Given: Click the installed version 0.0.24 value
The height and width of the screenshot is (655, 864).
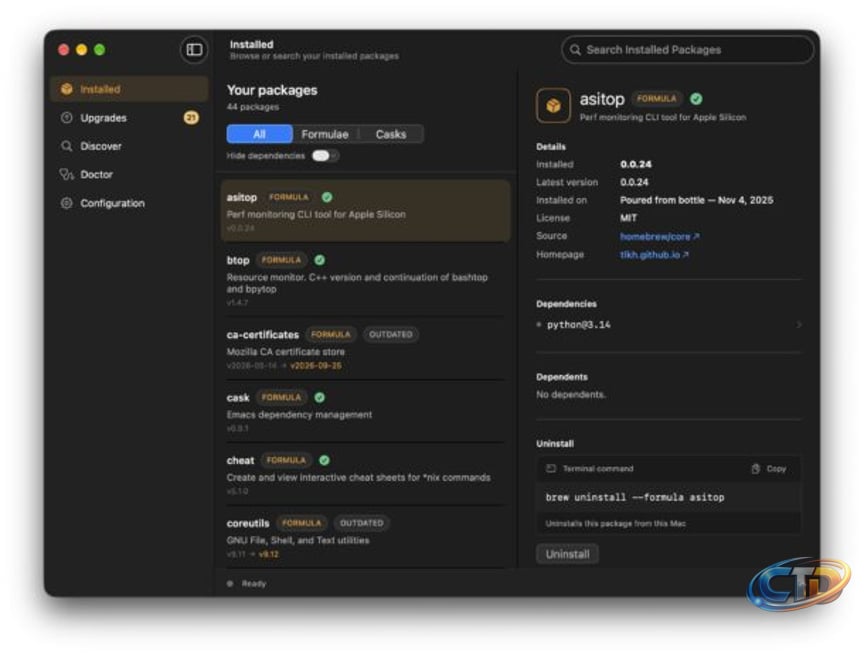Looking at the screenshot, I should 635,164.
